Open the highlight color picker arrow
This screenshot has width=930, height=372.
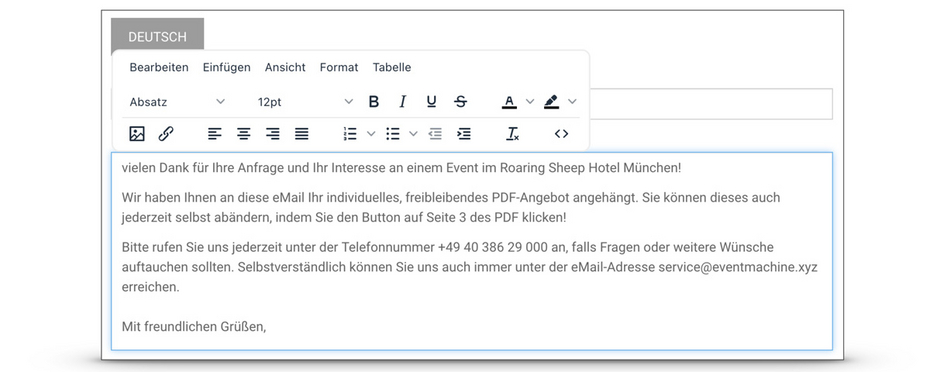tap(572, 101)
